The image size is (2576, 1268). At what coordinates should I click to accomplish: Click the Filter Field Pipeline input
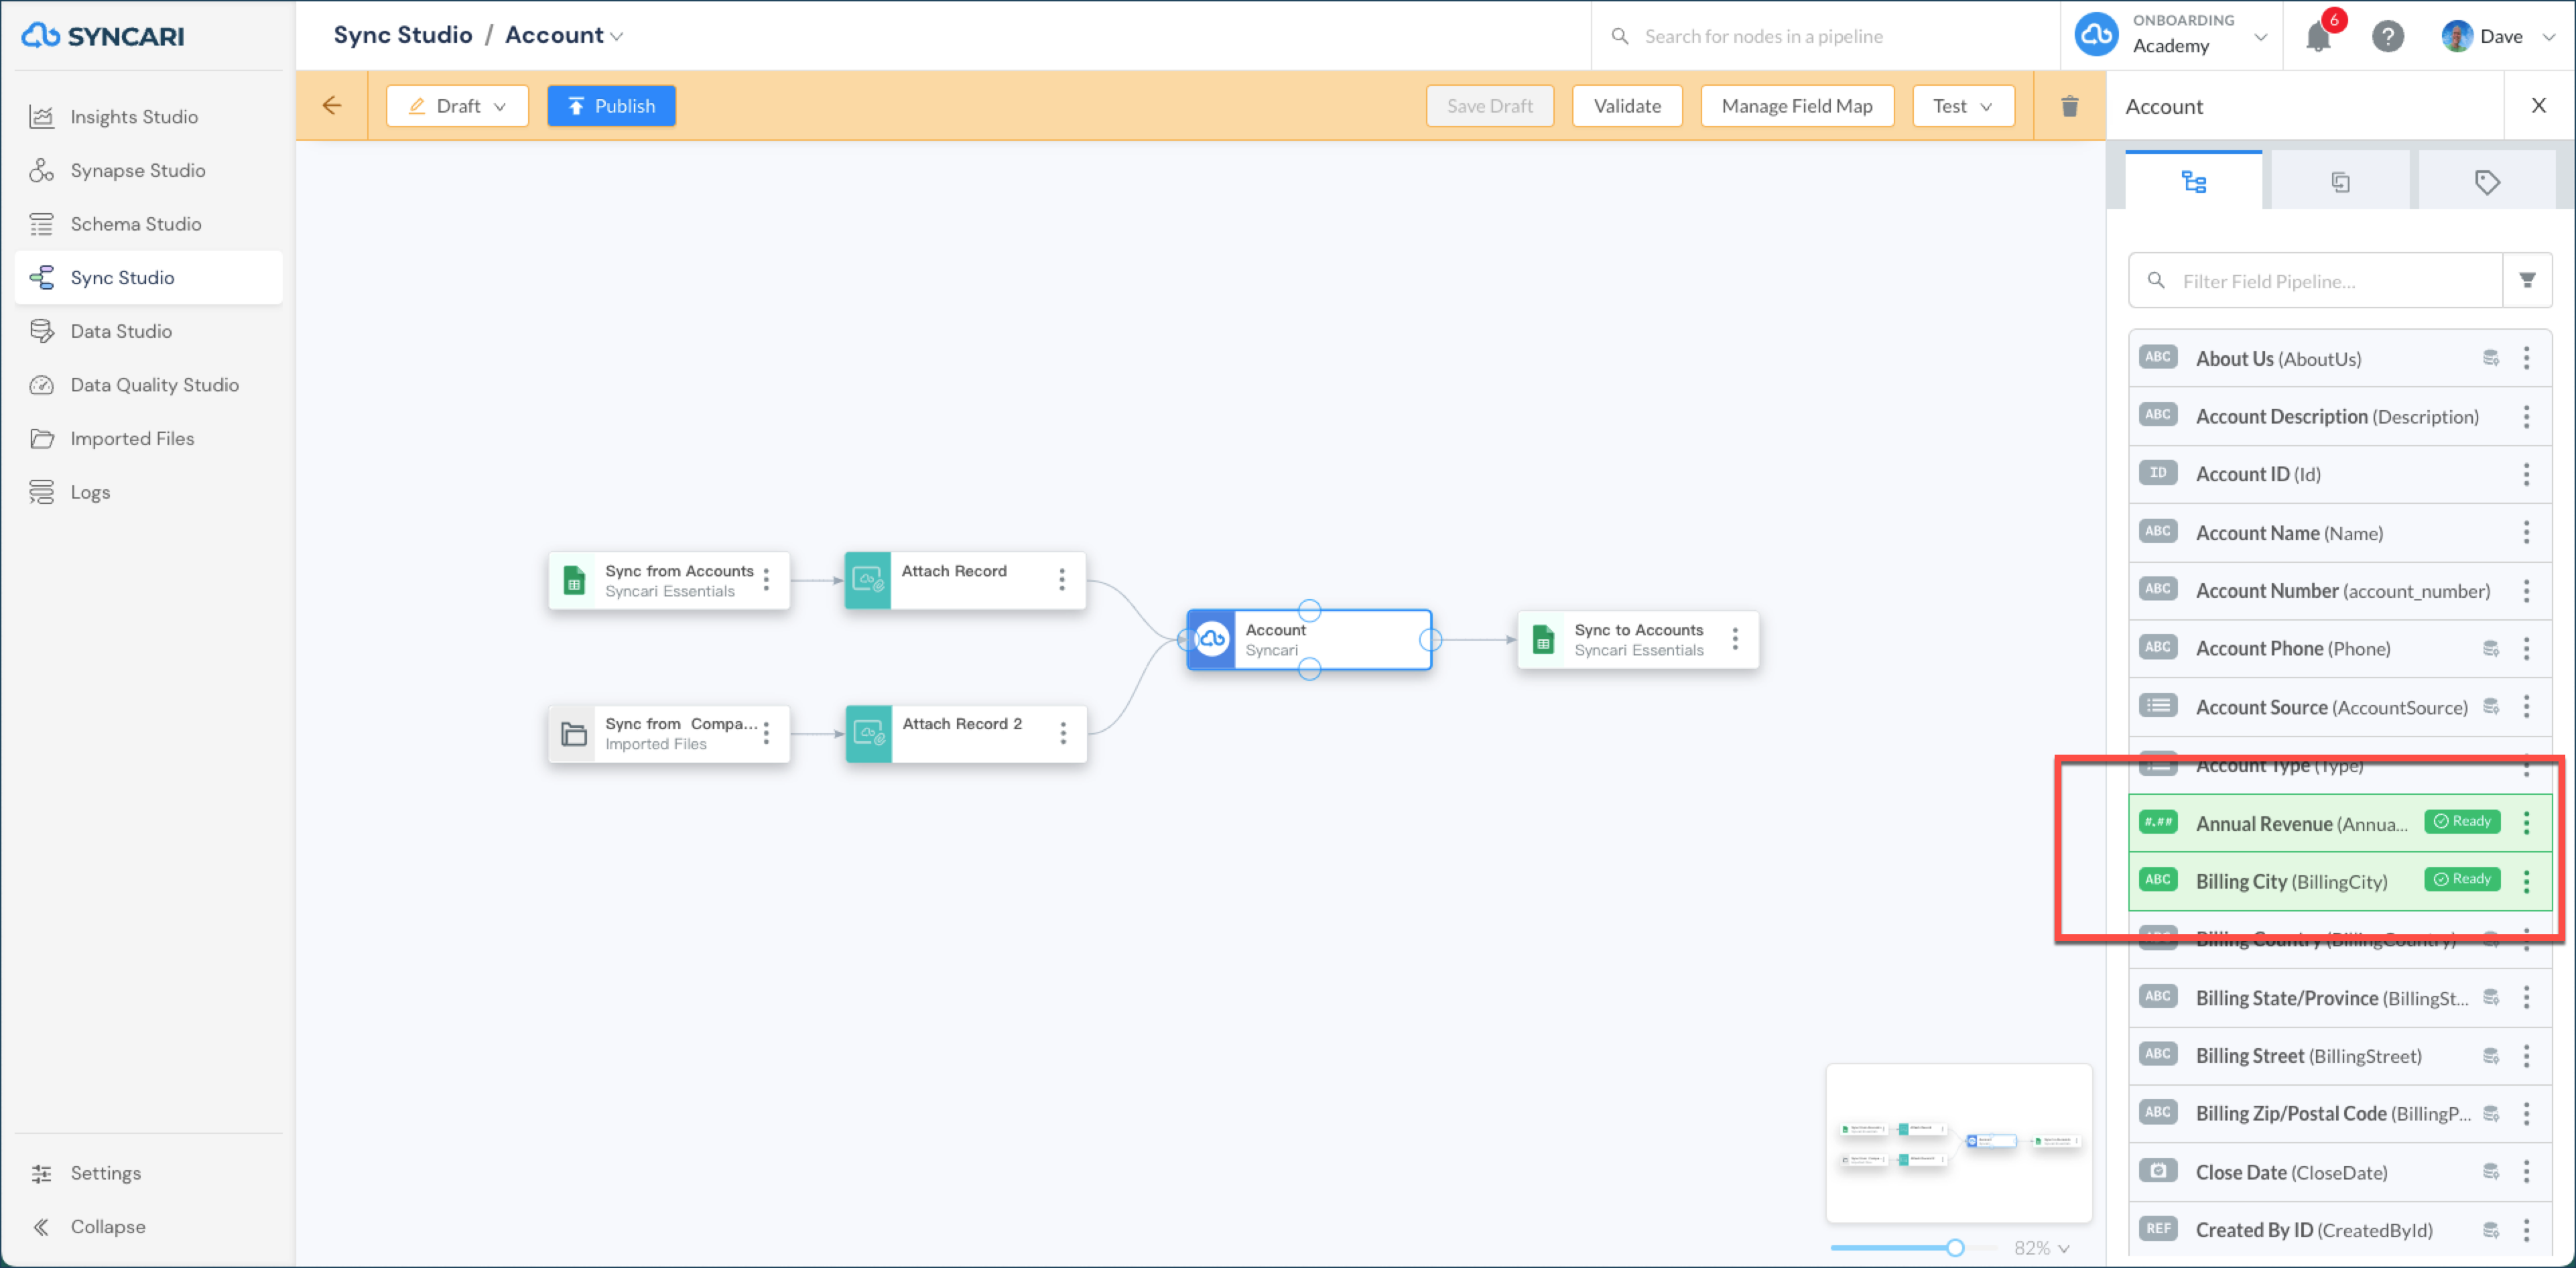2316,281
